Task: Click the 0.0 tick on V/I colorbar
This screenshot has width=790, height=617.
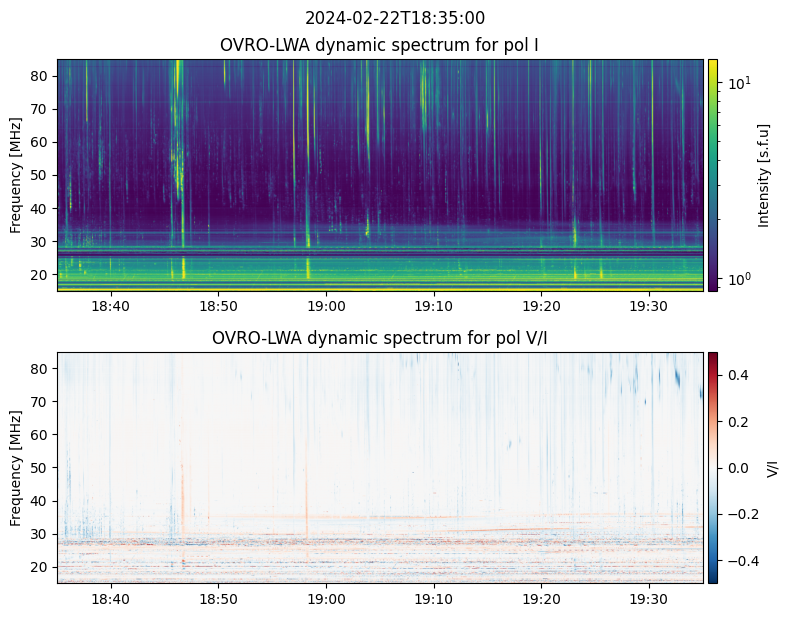Action: [x=737, y=467]
